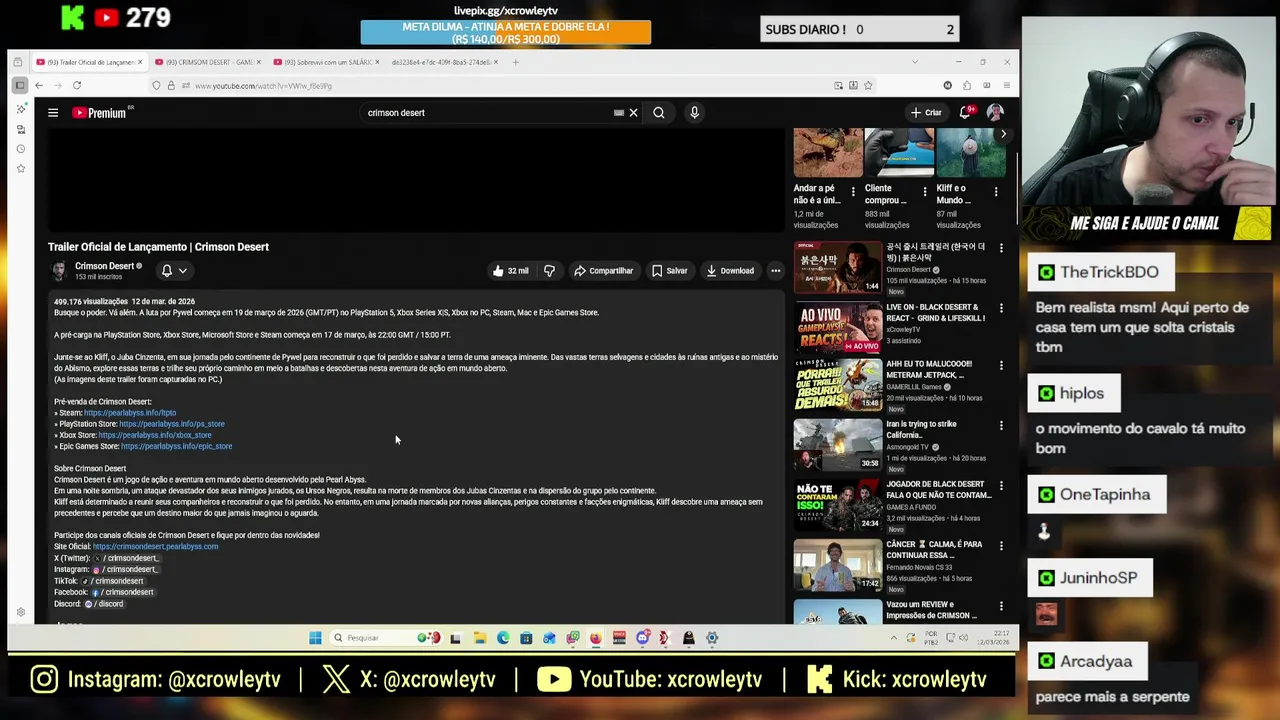Open Xbox Store pearlabyss link
The width and height of the screenshot is (1280, 720).
(x=155, y=435)
